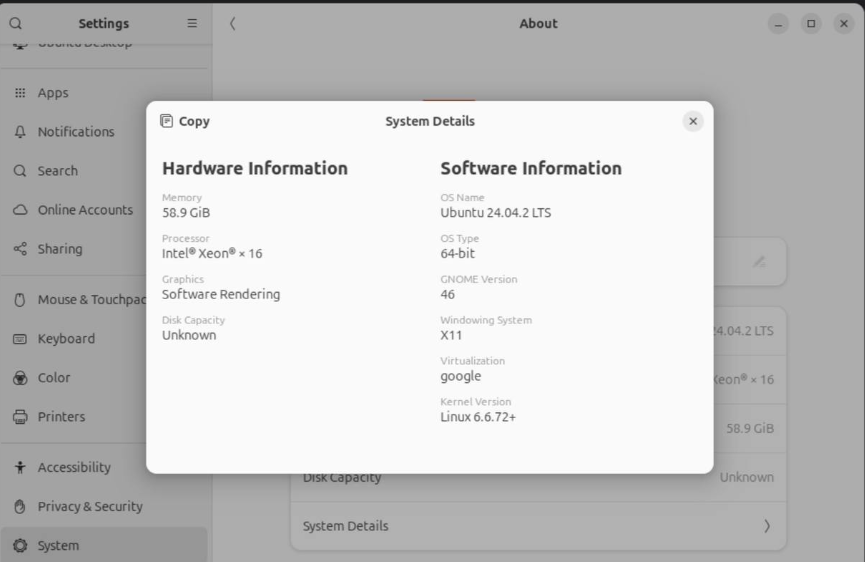Screen dimensions: 865x562
Task: Go back using the About header arrow
Action: (232, 23)
